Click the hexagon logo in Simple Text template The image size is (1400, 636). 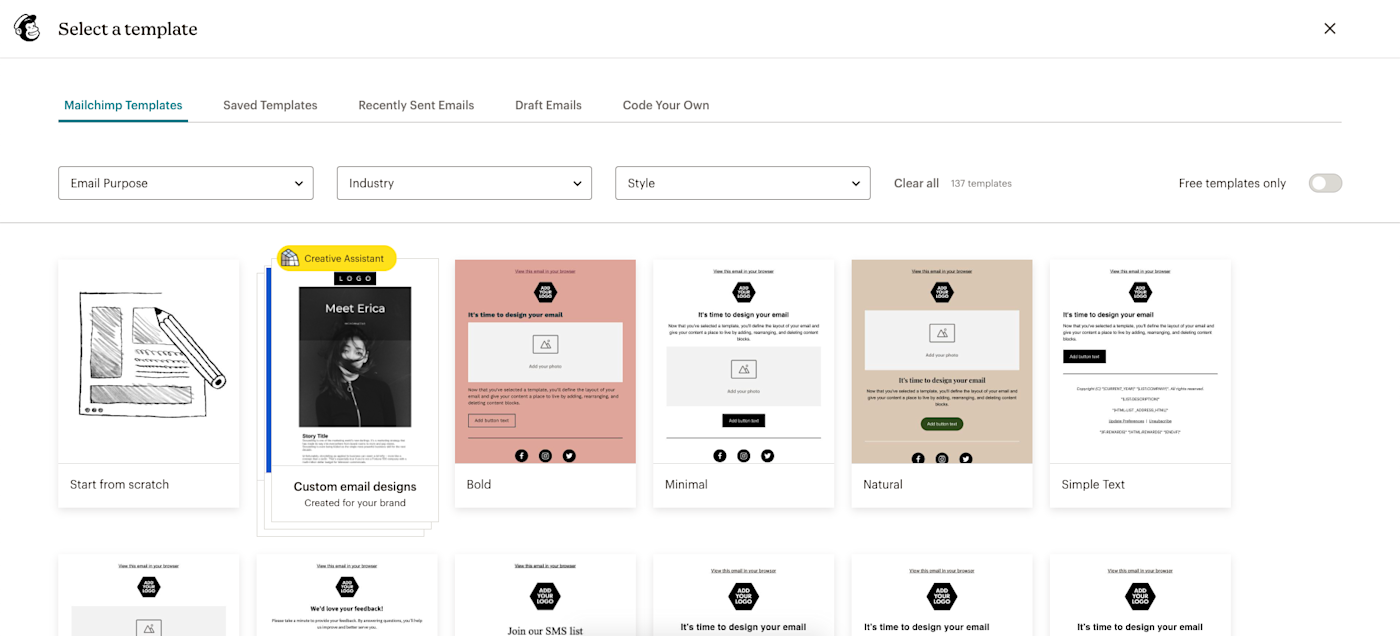pos(1140,292)
